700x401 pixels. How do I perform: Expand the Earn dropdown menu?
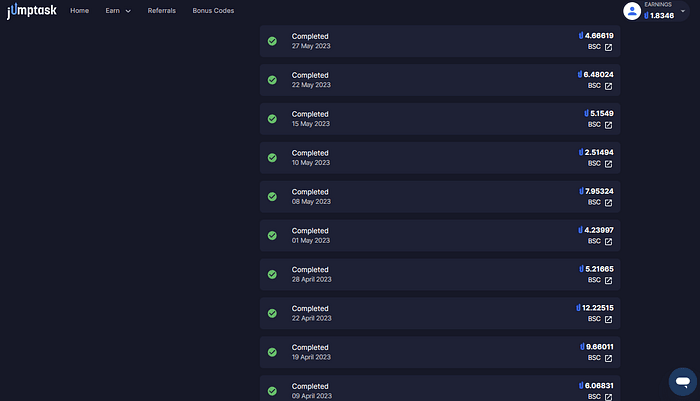point(118,11)
